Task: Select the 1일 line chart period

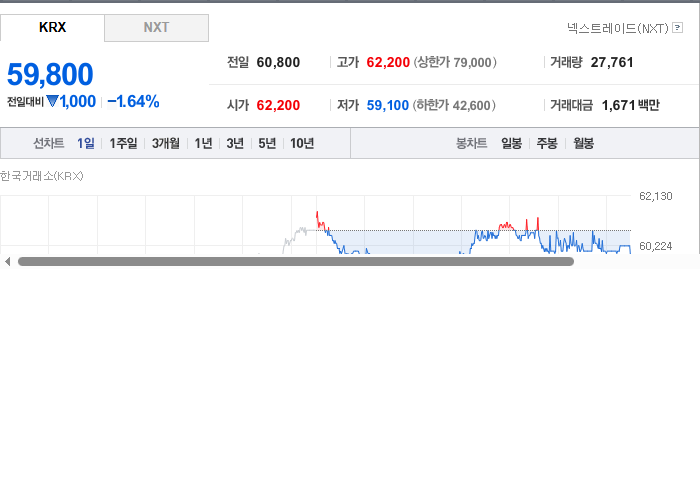Action: tap(86, 143)
